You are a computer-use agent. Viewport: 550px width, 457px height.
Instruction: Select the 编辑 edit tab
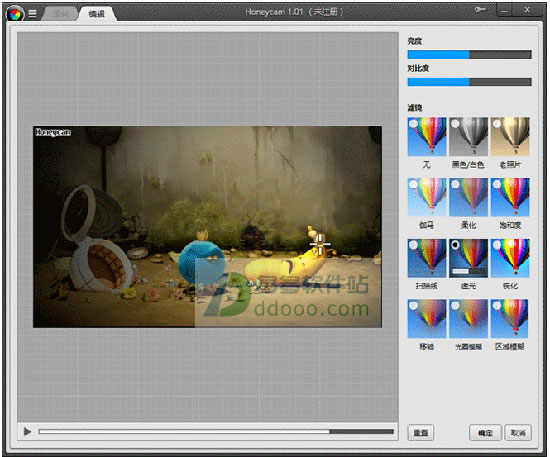(x=97, y=14)
